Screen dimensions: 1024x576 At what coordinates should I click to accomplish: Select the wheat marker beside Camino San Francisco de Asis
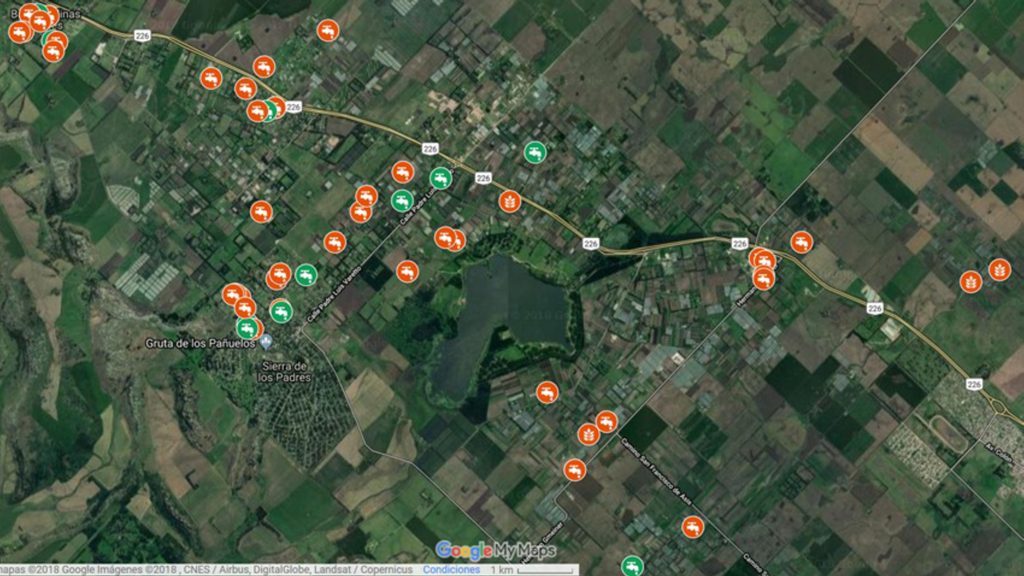click(x=588, y=434)
